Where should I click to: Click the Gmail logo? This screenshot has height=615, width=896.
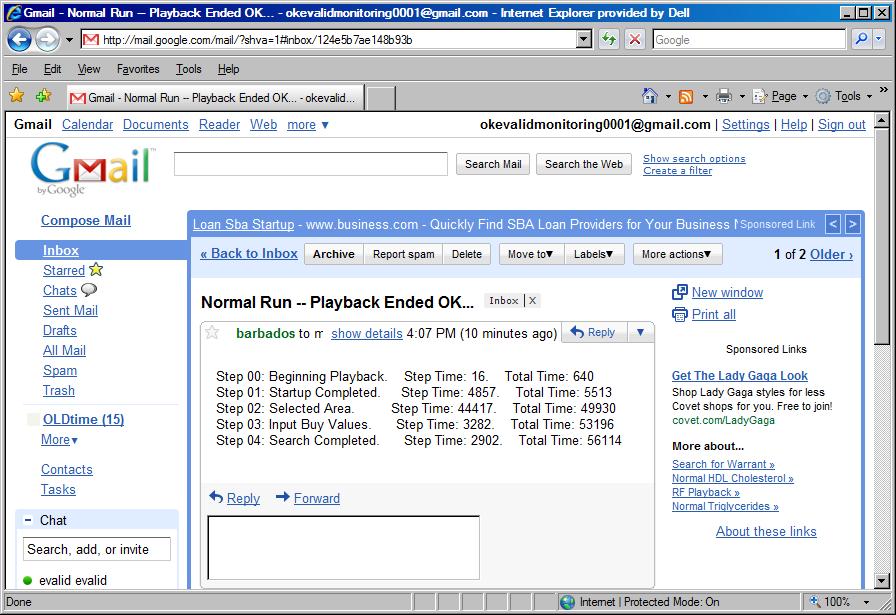[x=93, y=169]
